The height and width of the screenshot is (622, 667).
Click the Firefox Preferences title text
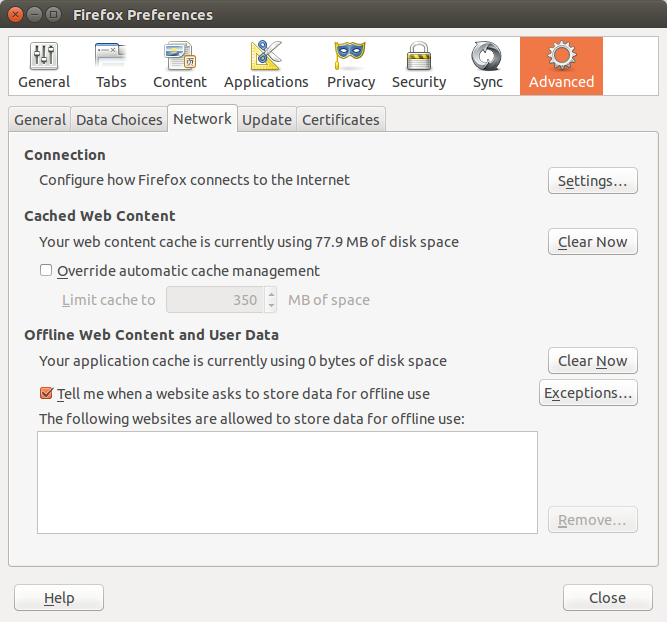(143, 15)
